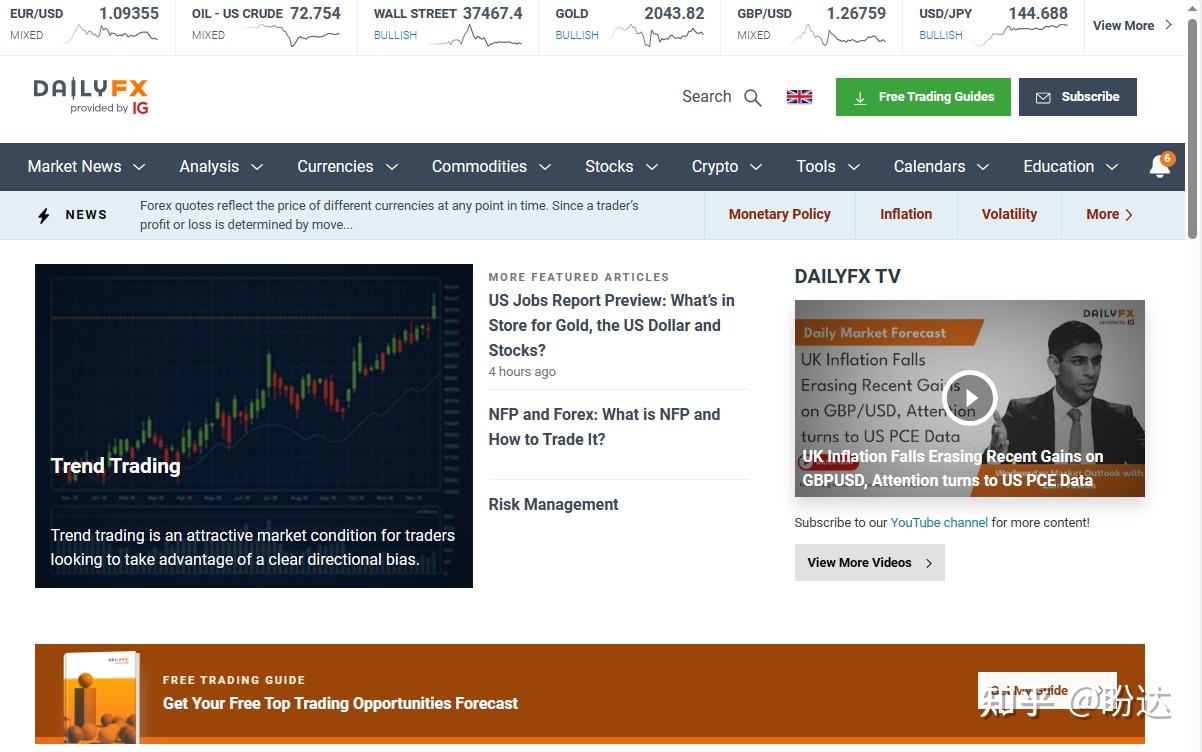This screenshot has height=752, width=1202.
Task: Click the Search text label
Action: click(x=706, y=97)
